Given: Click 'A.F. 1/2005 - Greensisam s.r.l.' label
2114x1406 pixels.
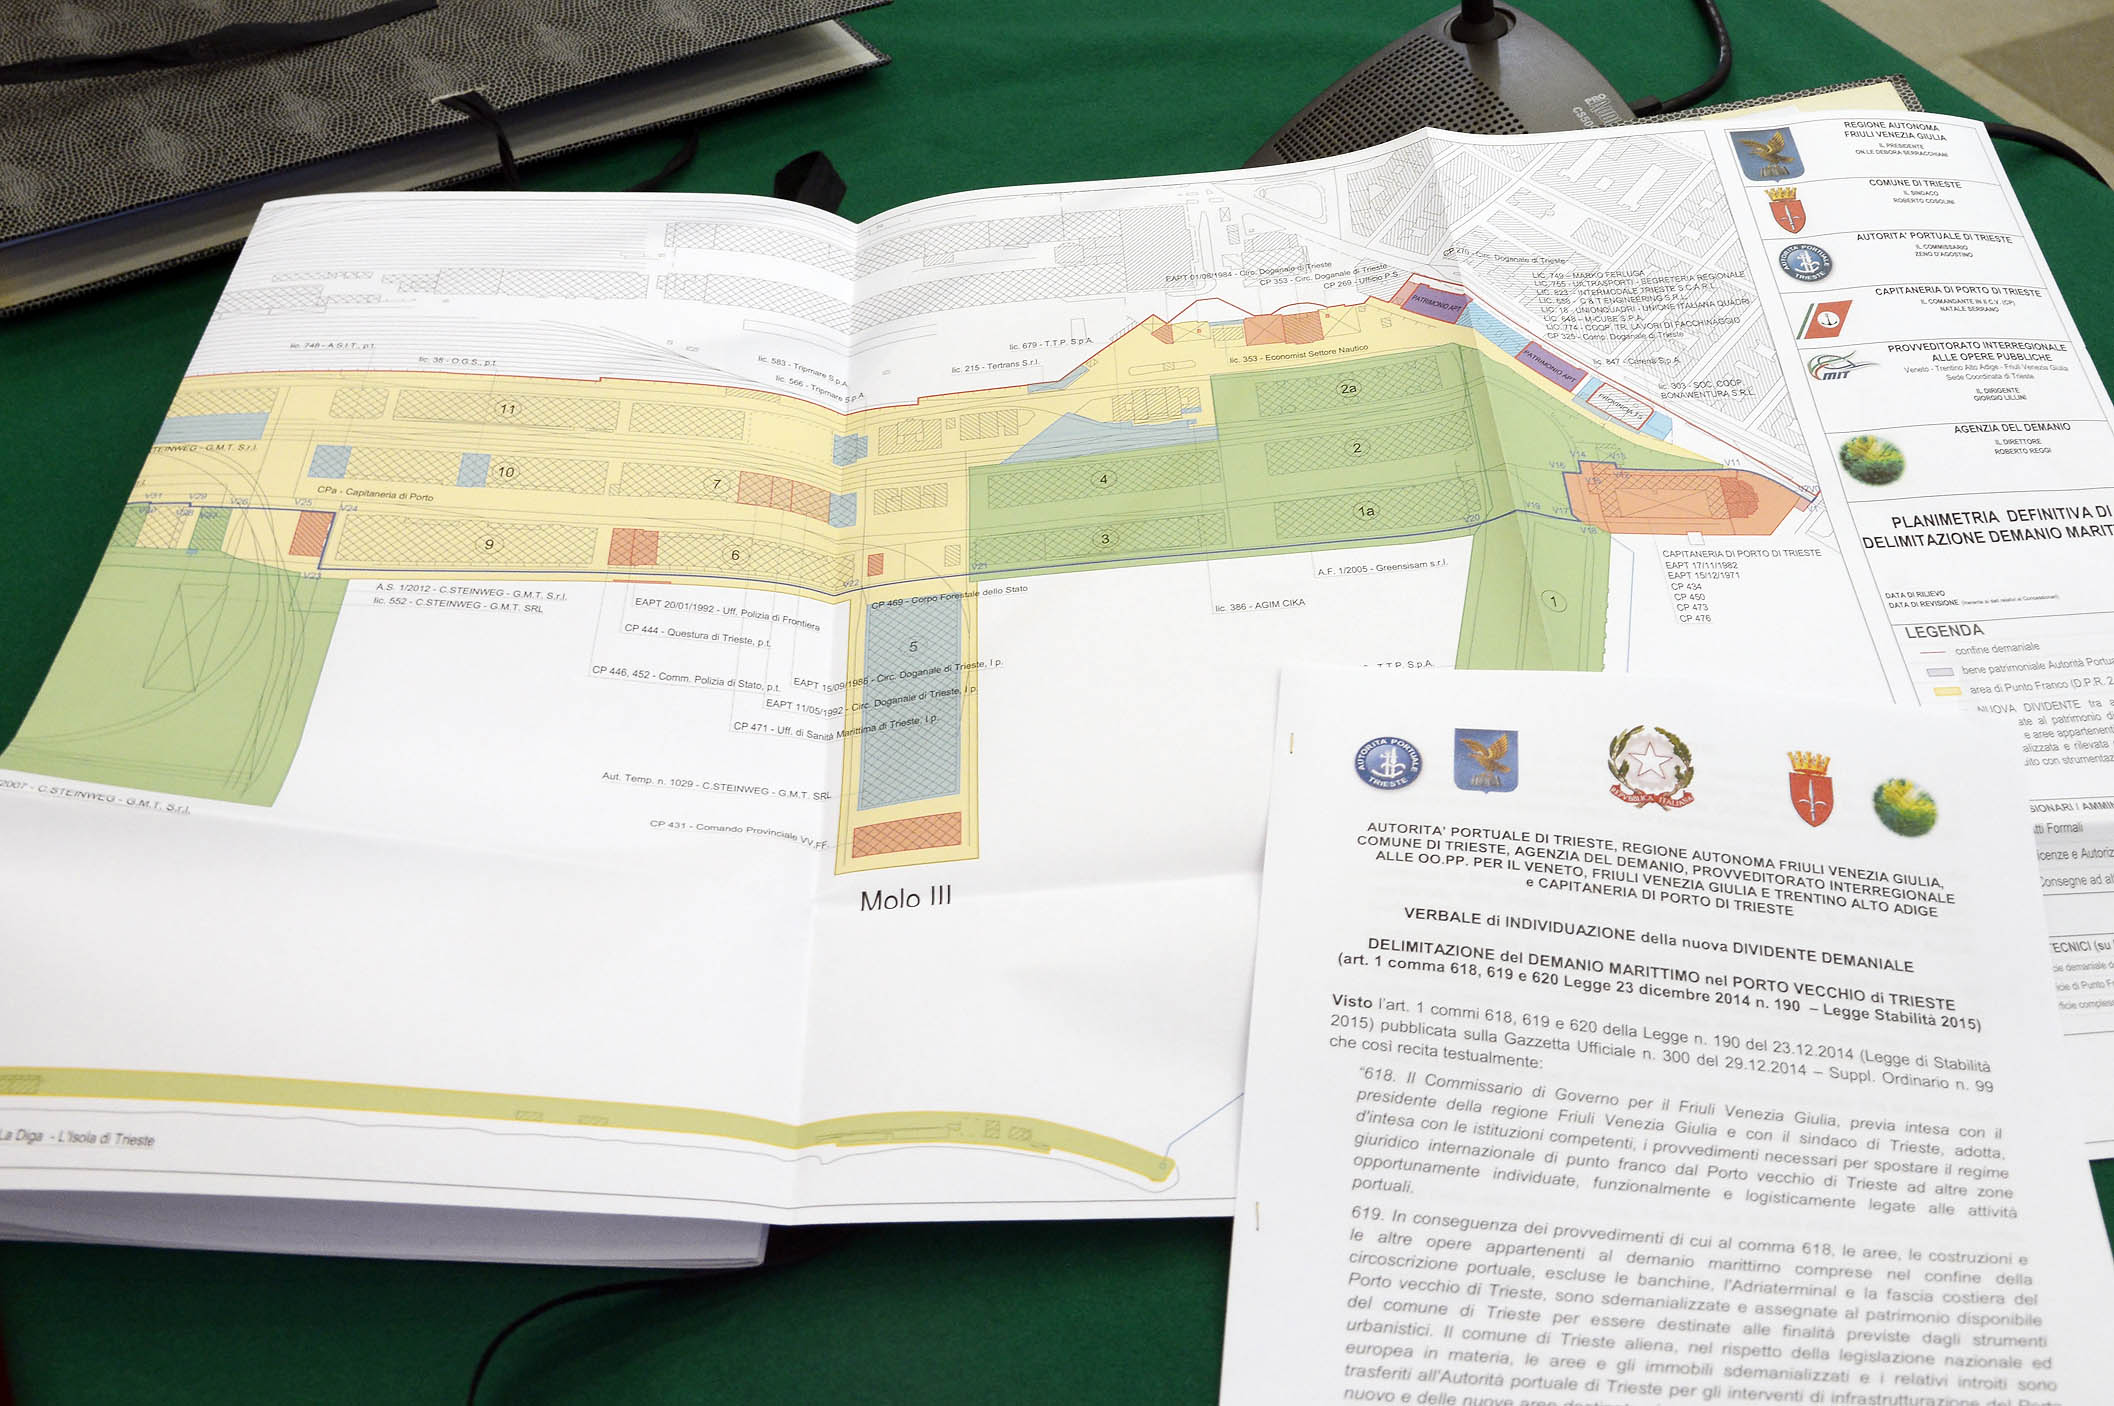Looking at the screenshot, I should click(1381, 568).
